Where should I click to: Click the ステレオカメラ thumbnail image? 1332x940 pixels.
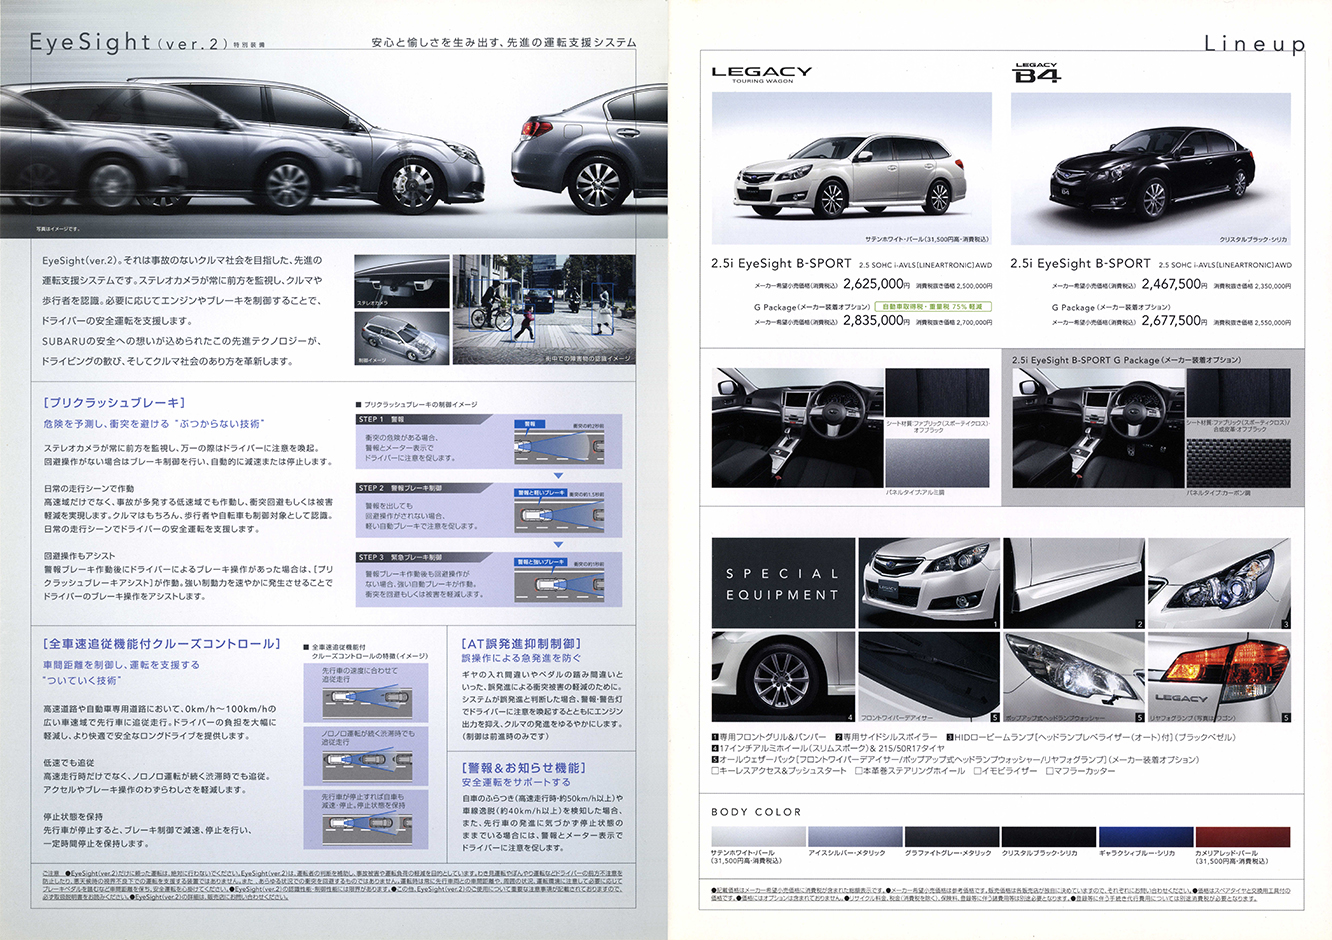[401, 281]
